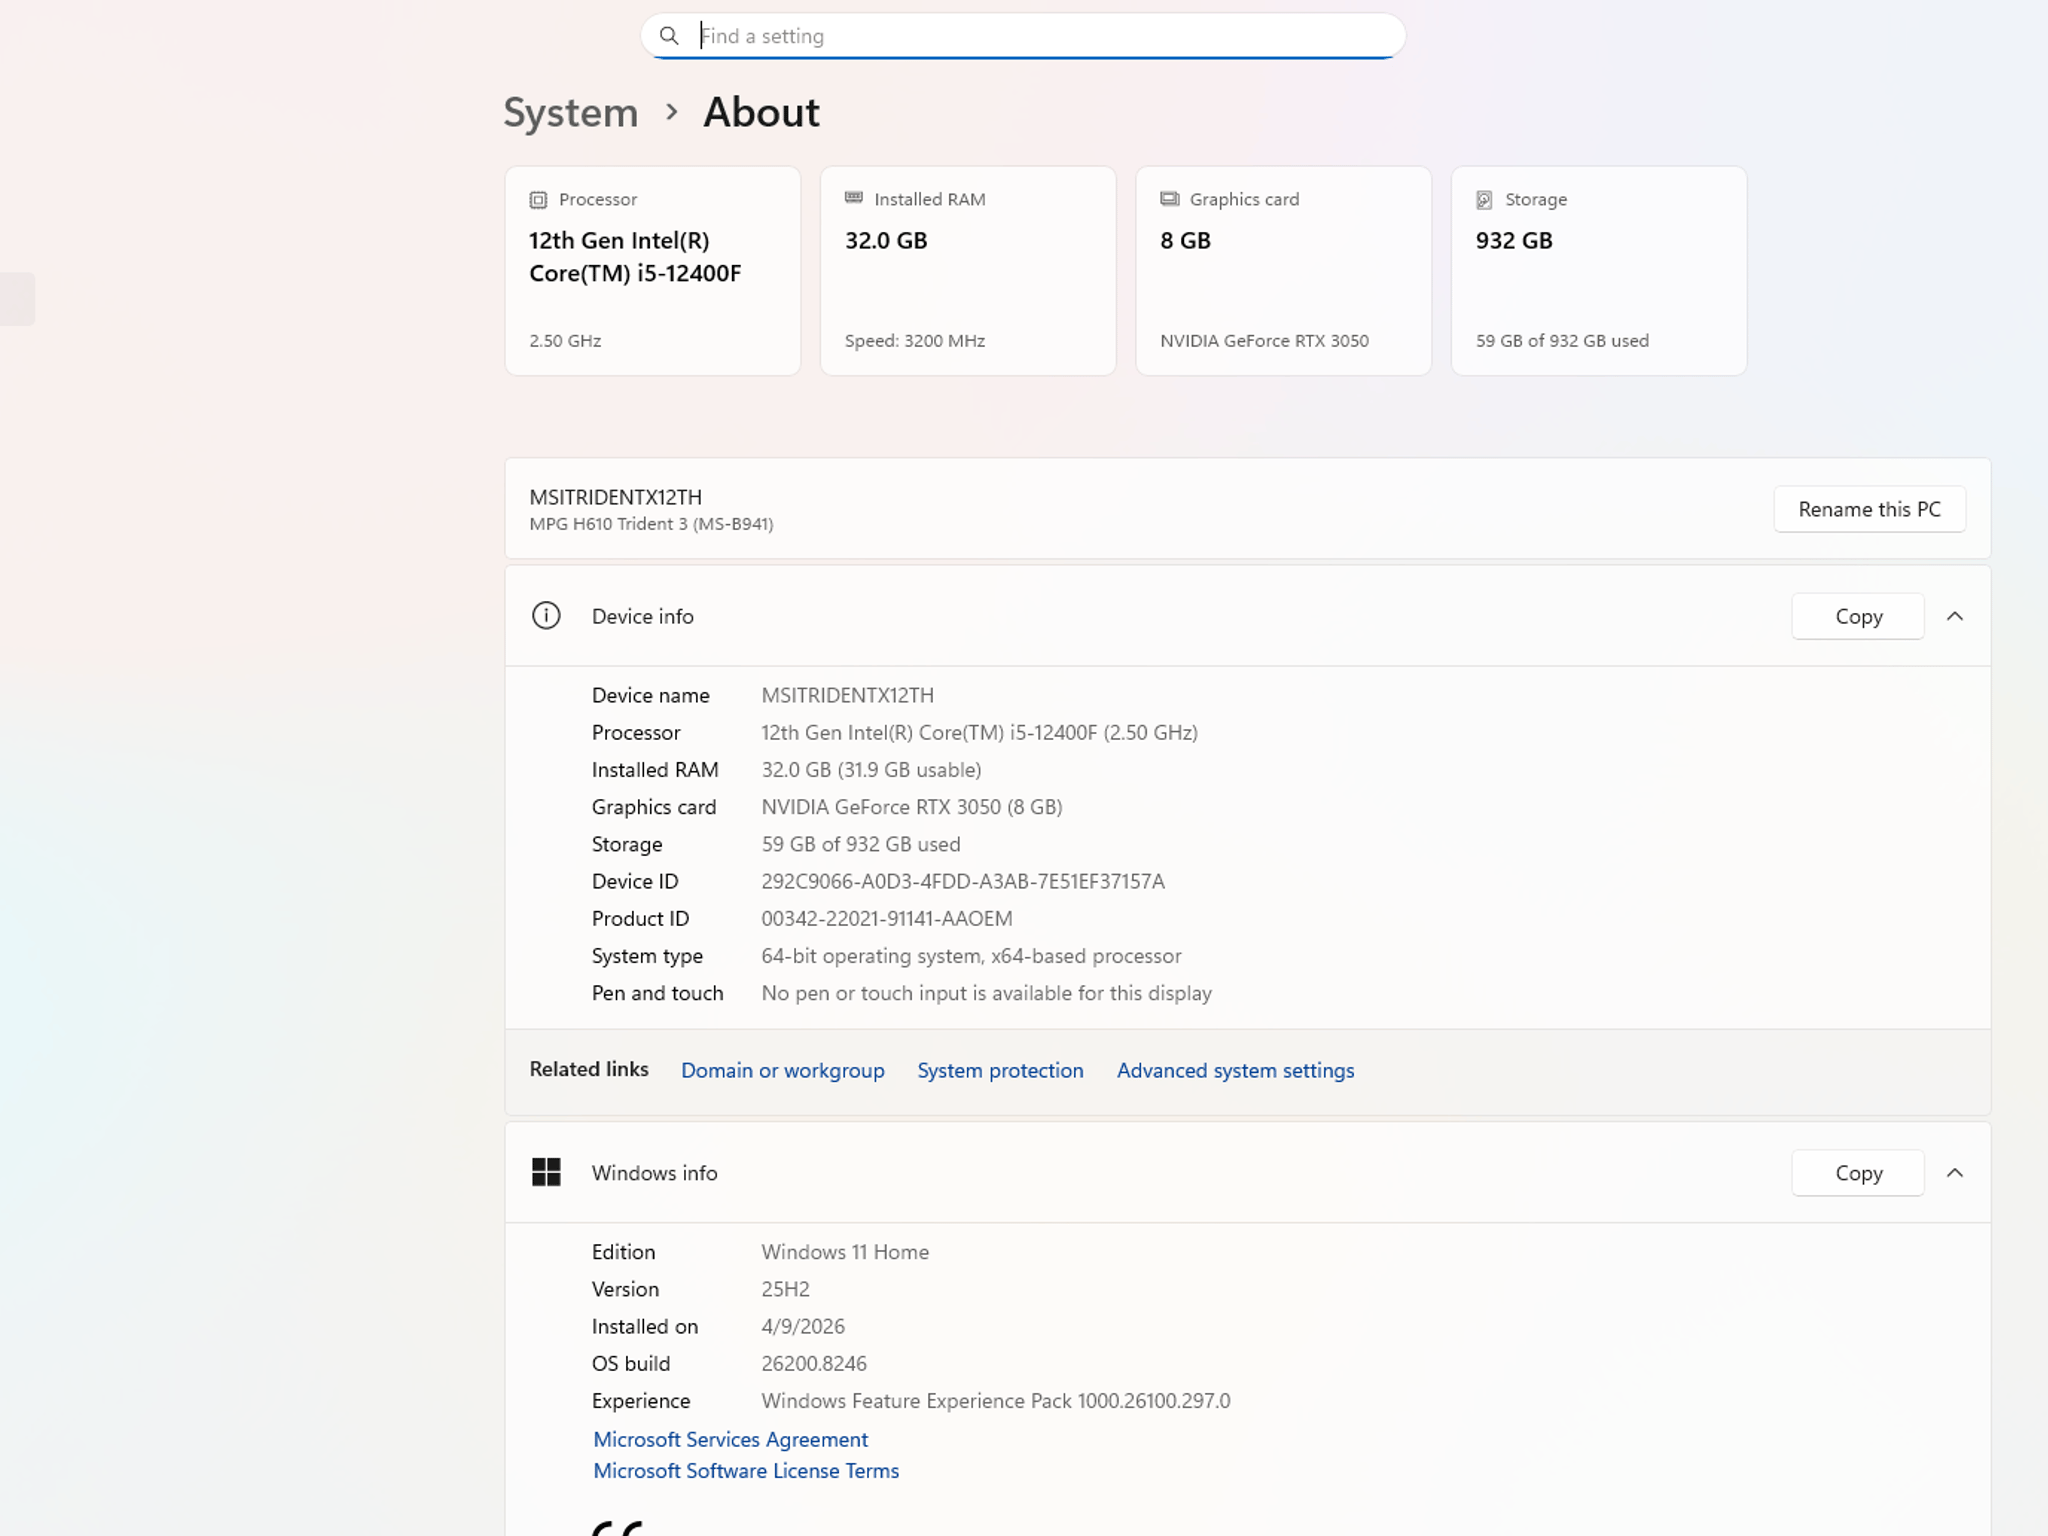Open the Microsoft Services Agreement link
Image resolution: width=2048 pixels, height=1536 pixels.
click(x=731, y=1439)
